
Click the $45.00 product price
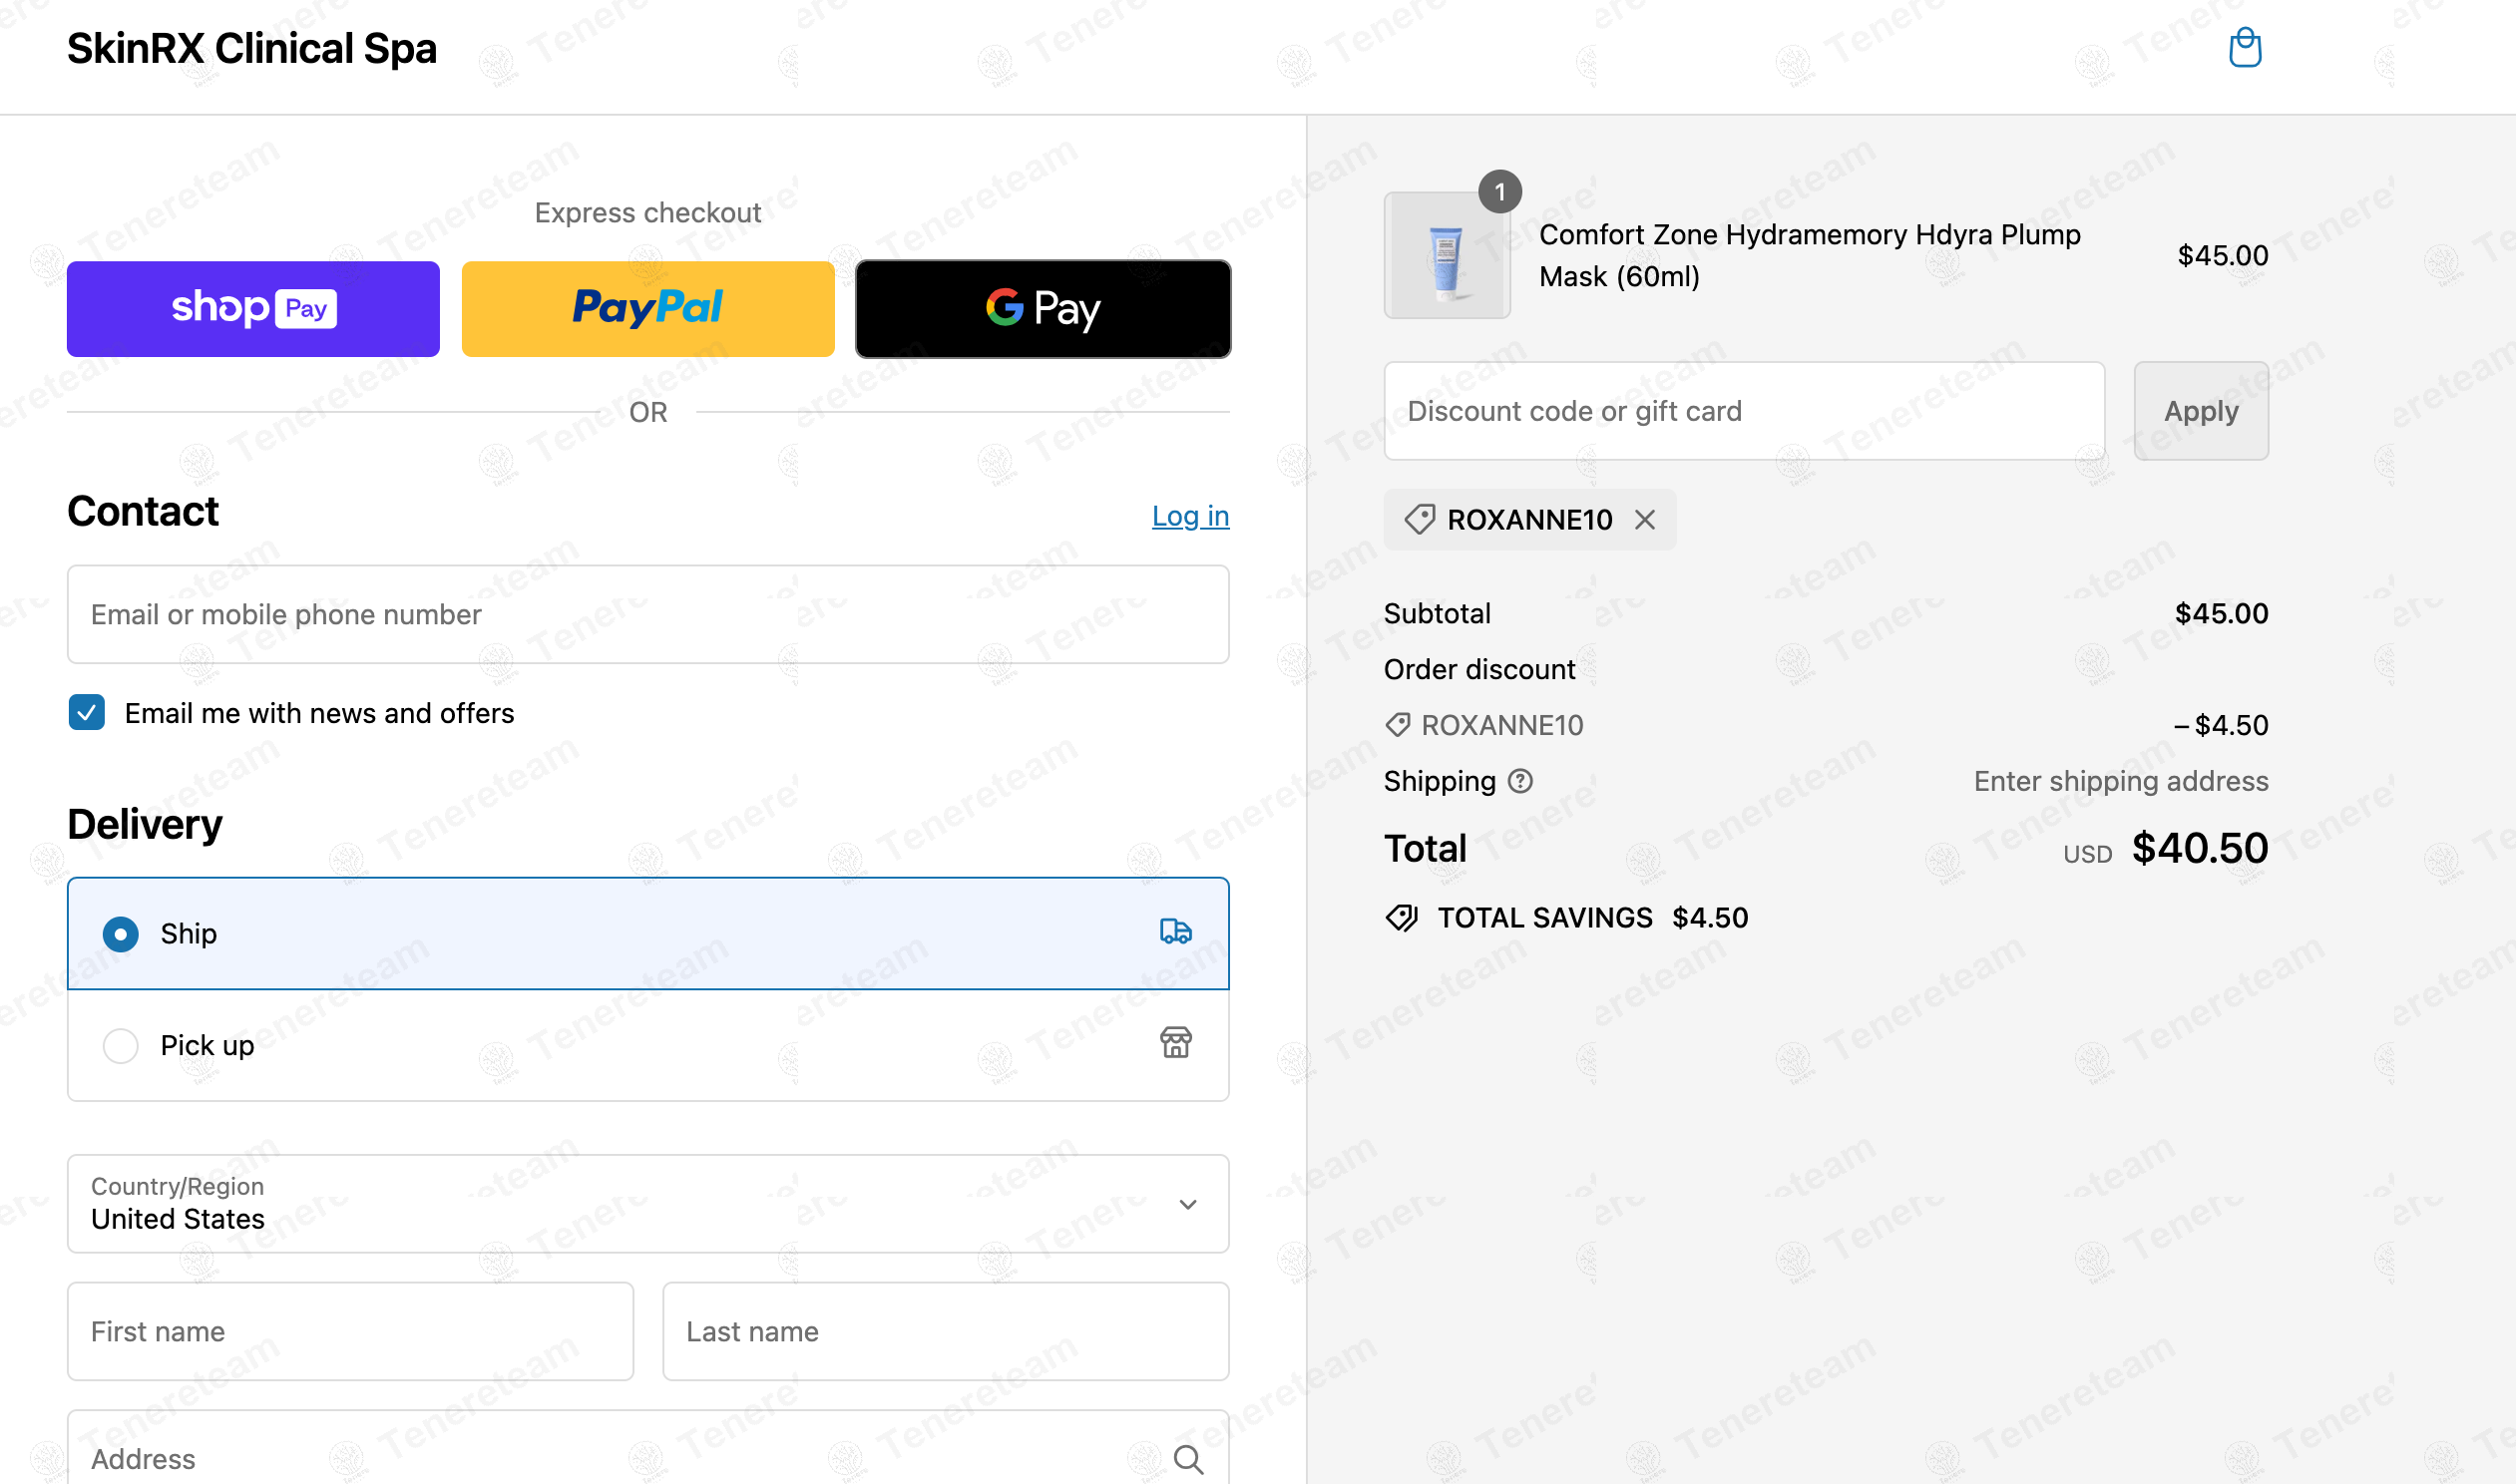tap(2223, 255)
